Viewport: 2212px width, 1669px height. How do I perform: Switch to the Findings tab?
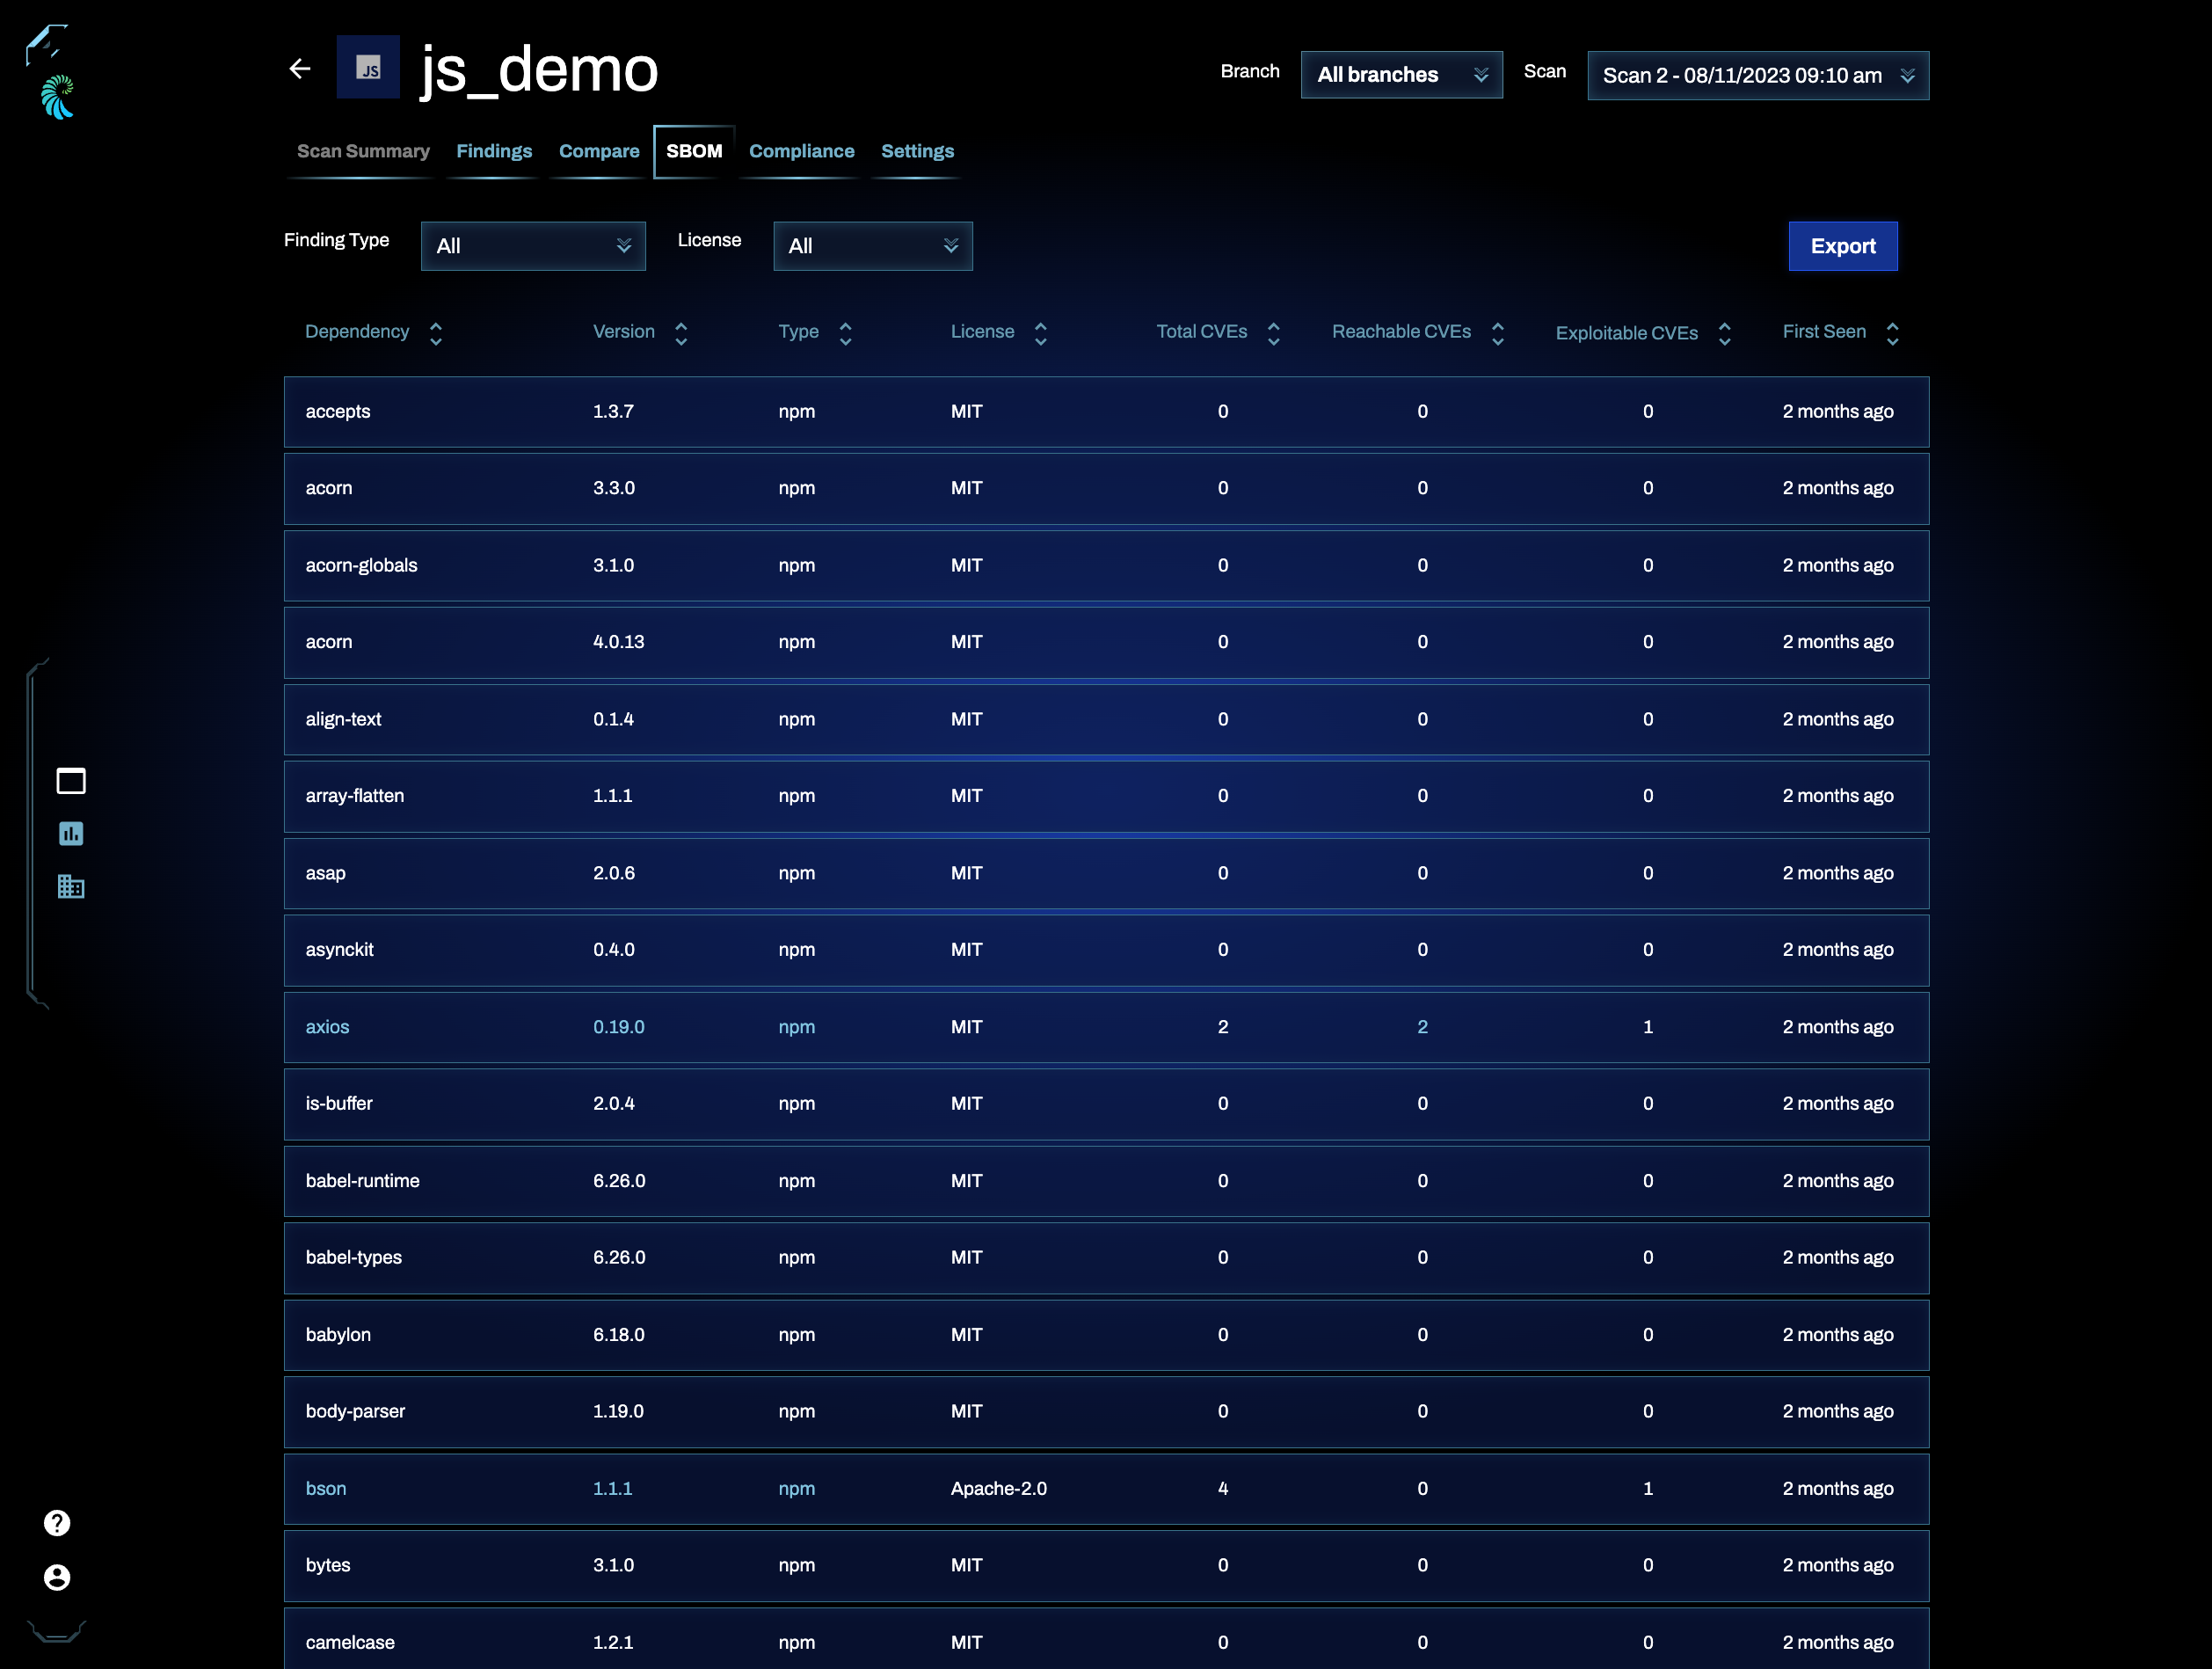tap(494, 150)
